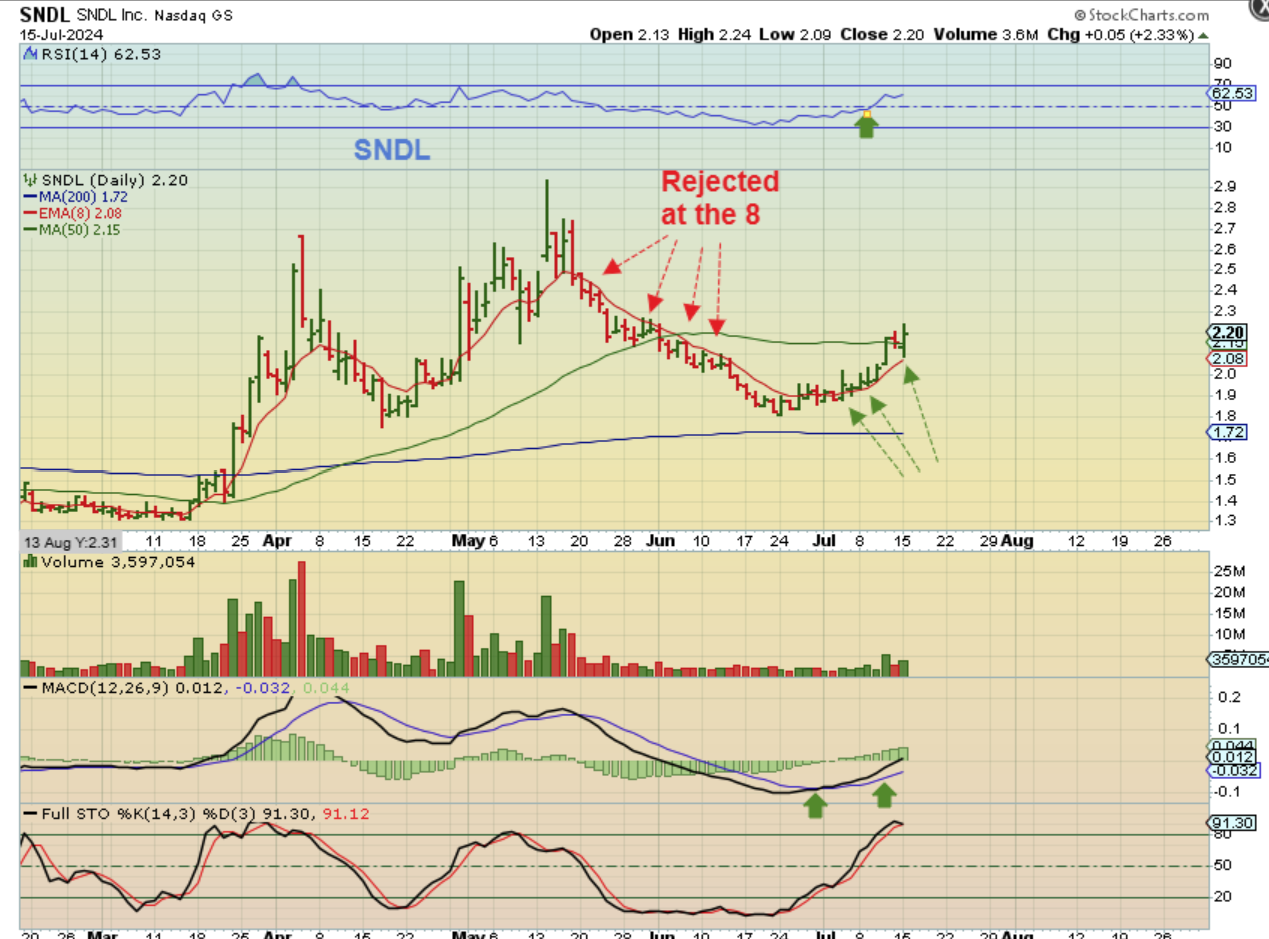Click the red boxed 2.08 EMA value on right axis
The height and width of the screenshot is (939, 1269).
1226,359
